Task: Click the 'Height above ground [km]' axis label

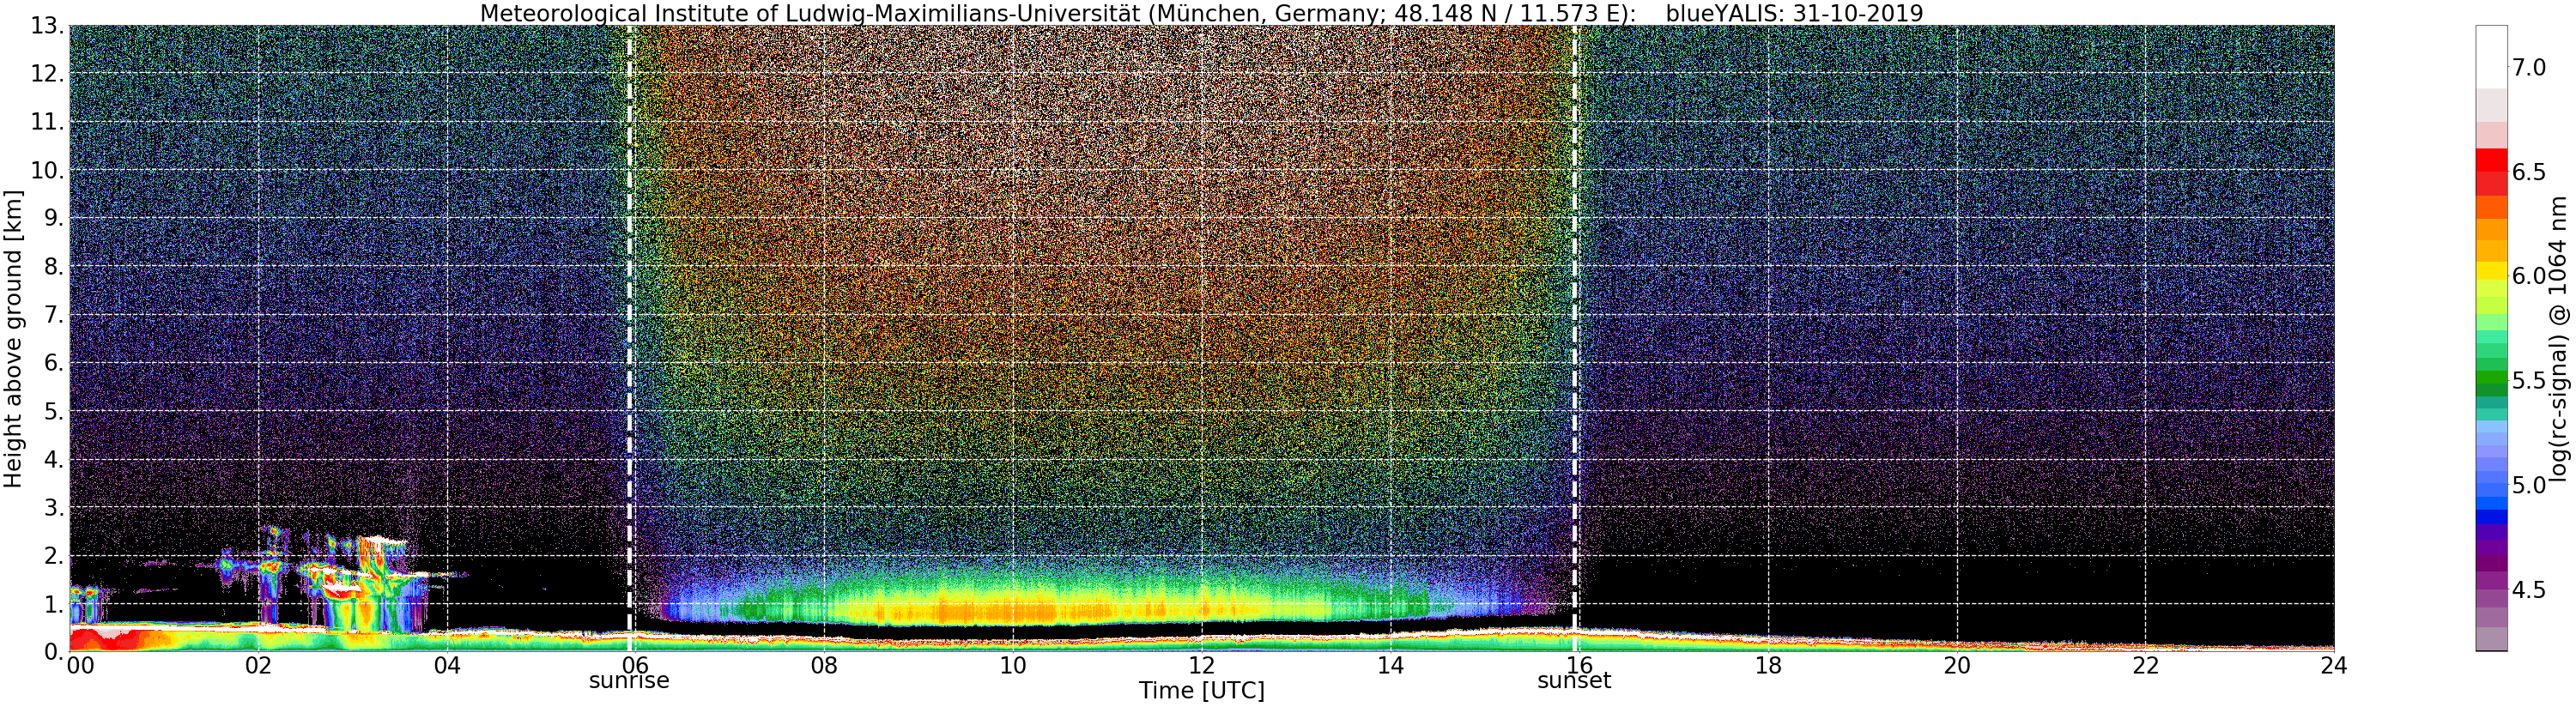Action: click(x=13, y=339)
